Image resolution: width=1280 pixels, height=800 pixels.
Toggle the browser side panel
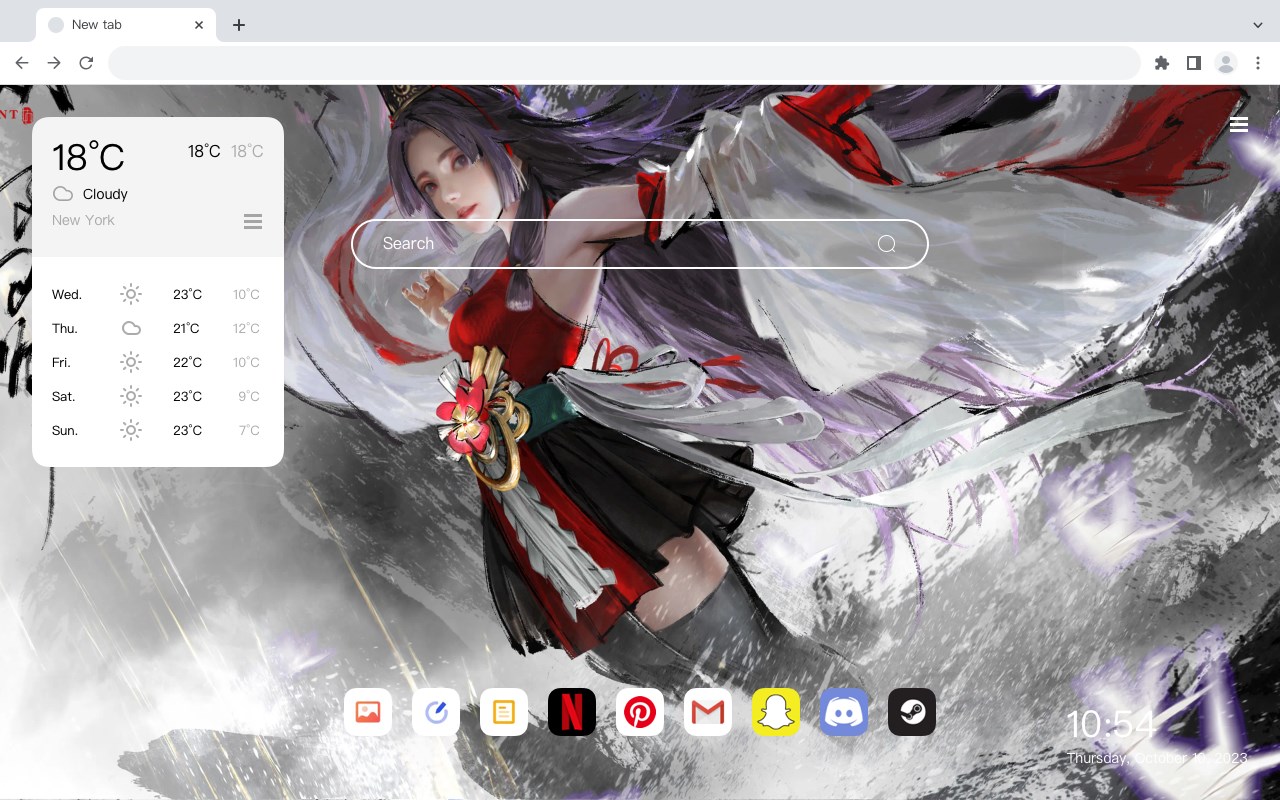pyautogui.click(x=1193, y=63)
